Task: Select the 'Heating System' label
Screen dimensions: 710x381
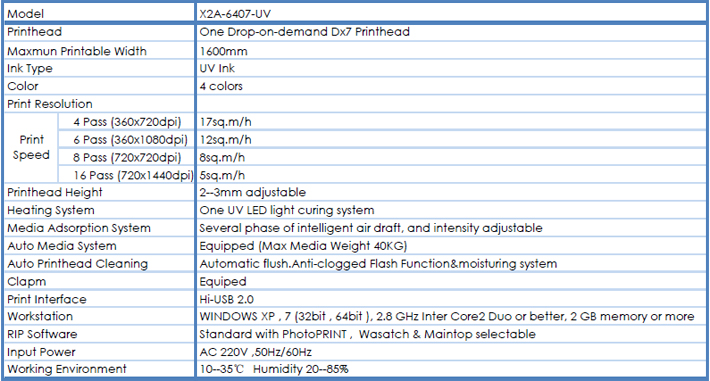Action: (x=51, y=211)
